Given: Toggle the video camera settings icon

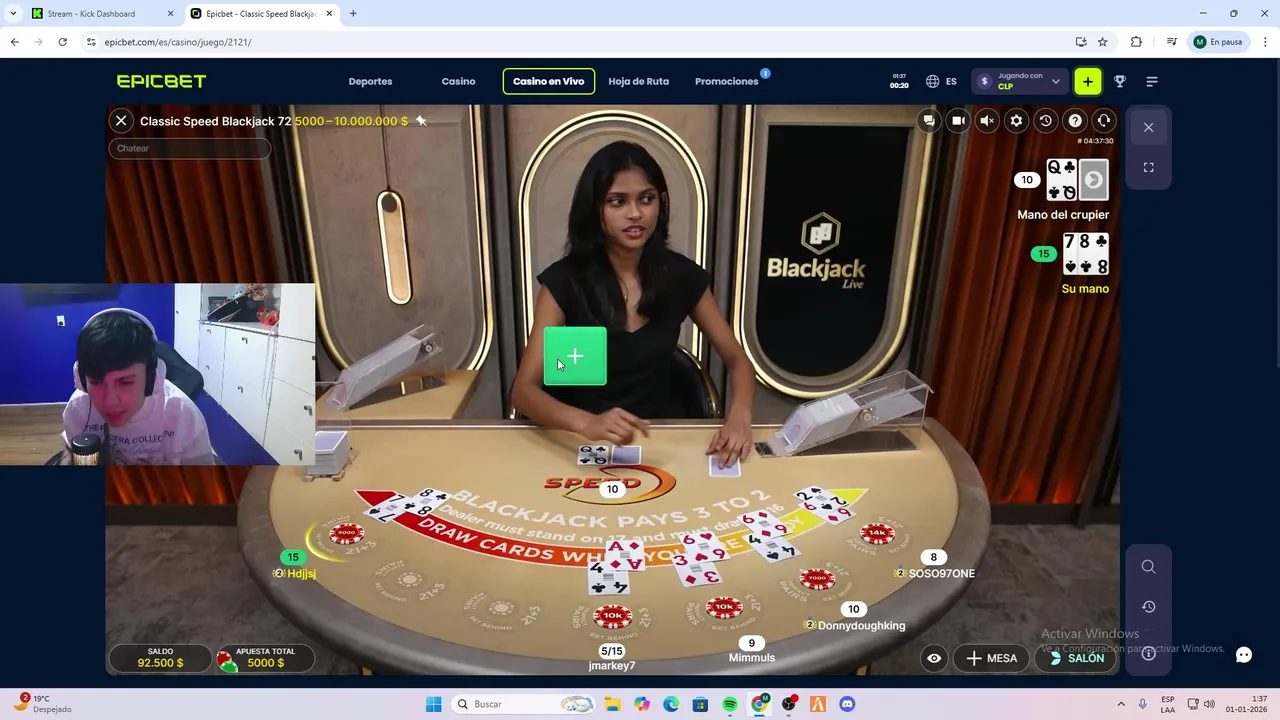Looking at the screenshot, I should point(958,121).
